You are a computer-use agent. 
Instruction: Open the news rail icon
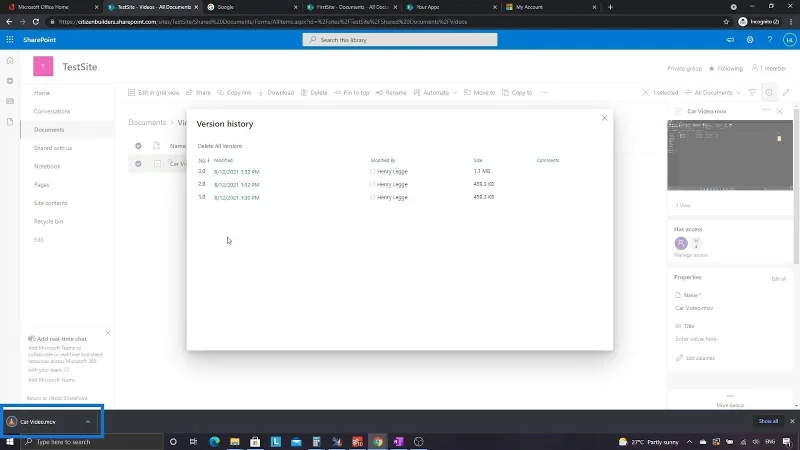[x=10, y=101]
